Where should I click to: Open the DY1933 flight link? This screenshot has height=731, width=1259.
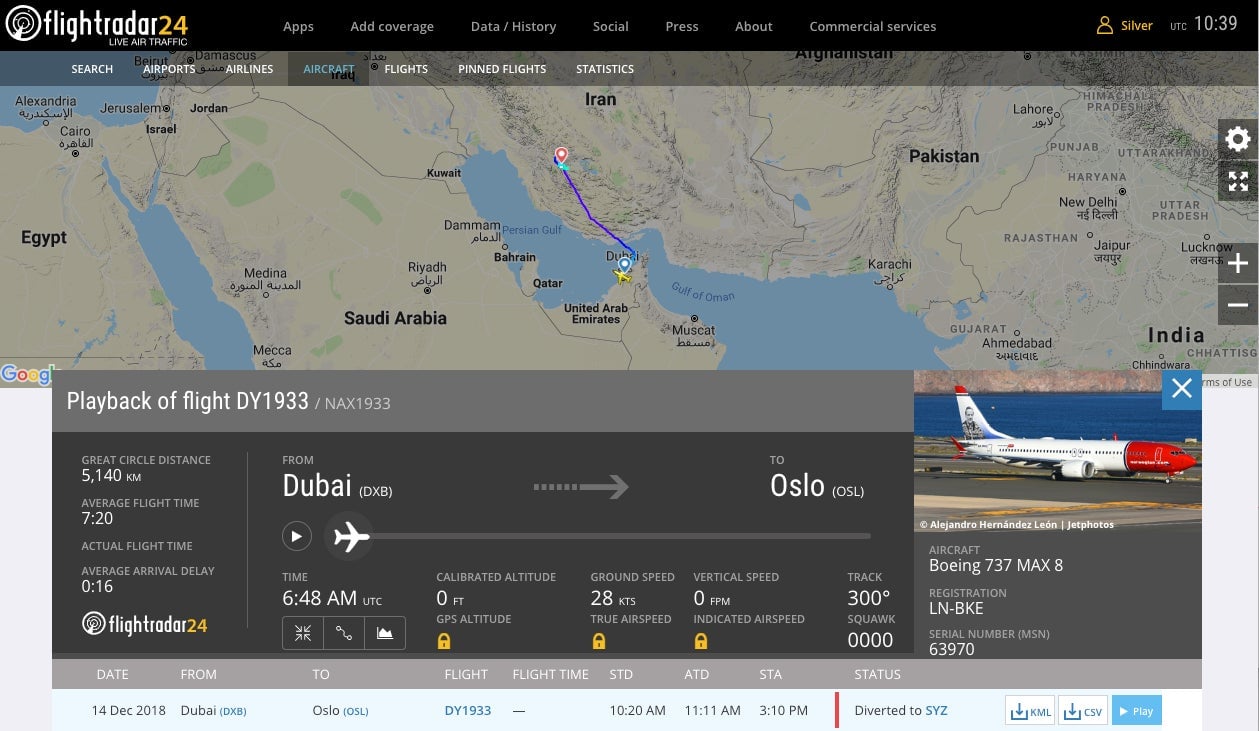(468, 711)
